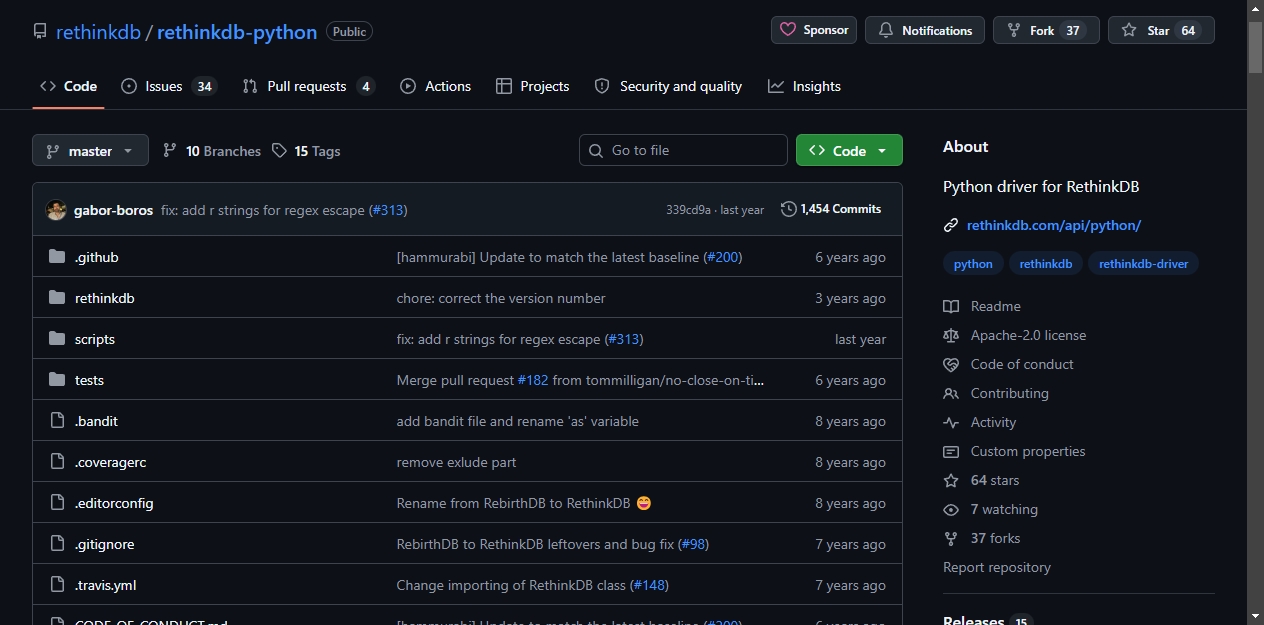
Task: Open commit hash 339cd9a
Action: click(x=688, y=210)
